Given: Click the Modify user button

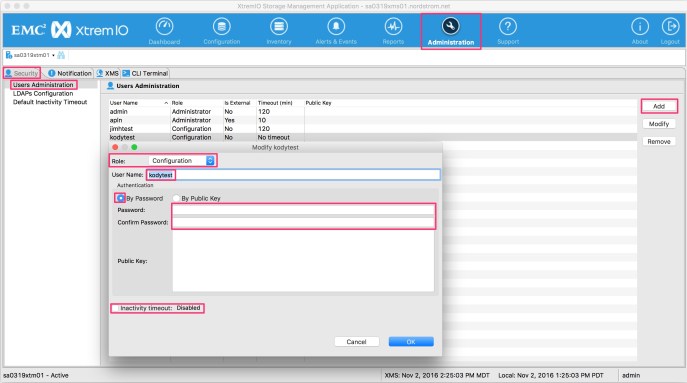Looking at the screenshot, I should [x=659, y=124].
